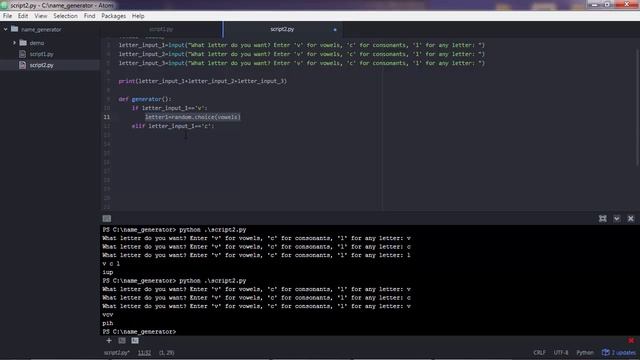This screenshot has height=360, width=640.
Task: Click the terminal prompt PS C:\name_generator>
Action: tap(139, 332)
